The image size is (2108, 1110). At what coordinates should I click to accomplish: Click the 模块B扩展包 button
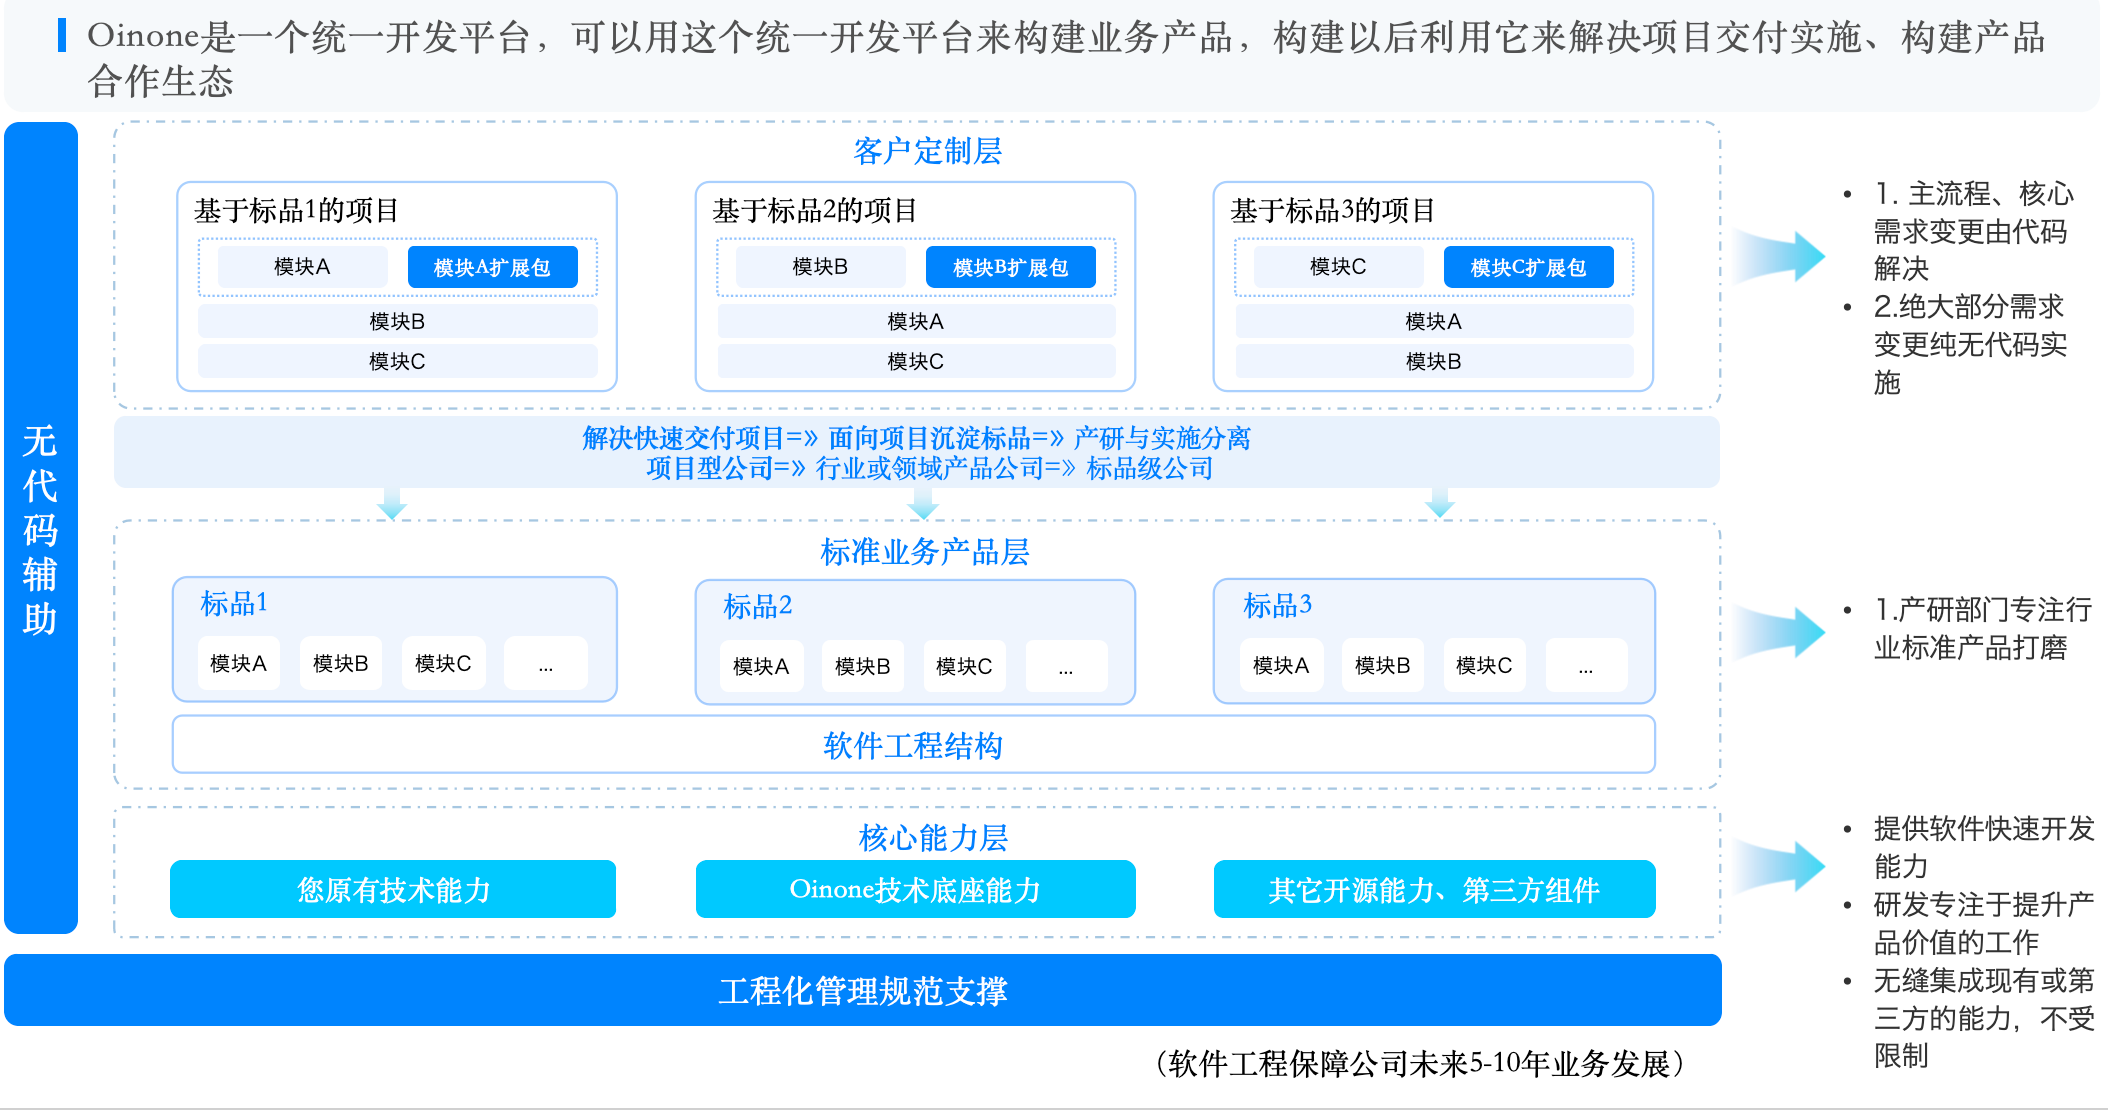[1010, 267]
